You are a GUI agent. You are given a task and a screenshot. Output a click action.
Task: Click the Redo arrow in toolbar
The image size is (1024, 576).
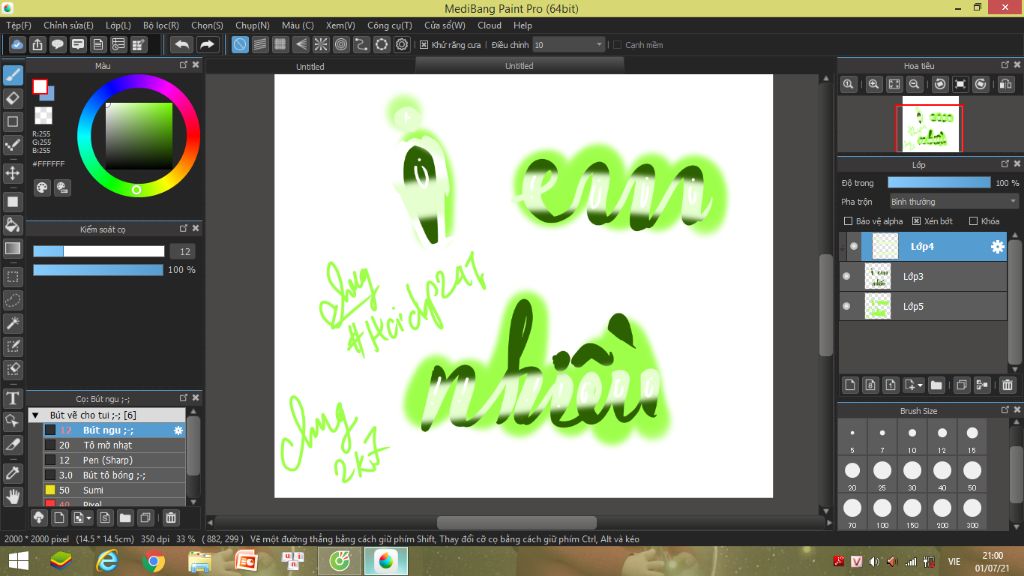click(206, 44)
